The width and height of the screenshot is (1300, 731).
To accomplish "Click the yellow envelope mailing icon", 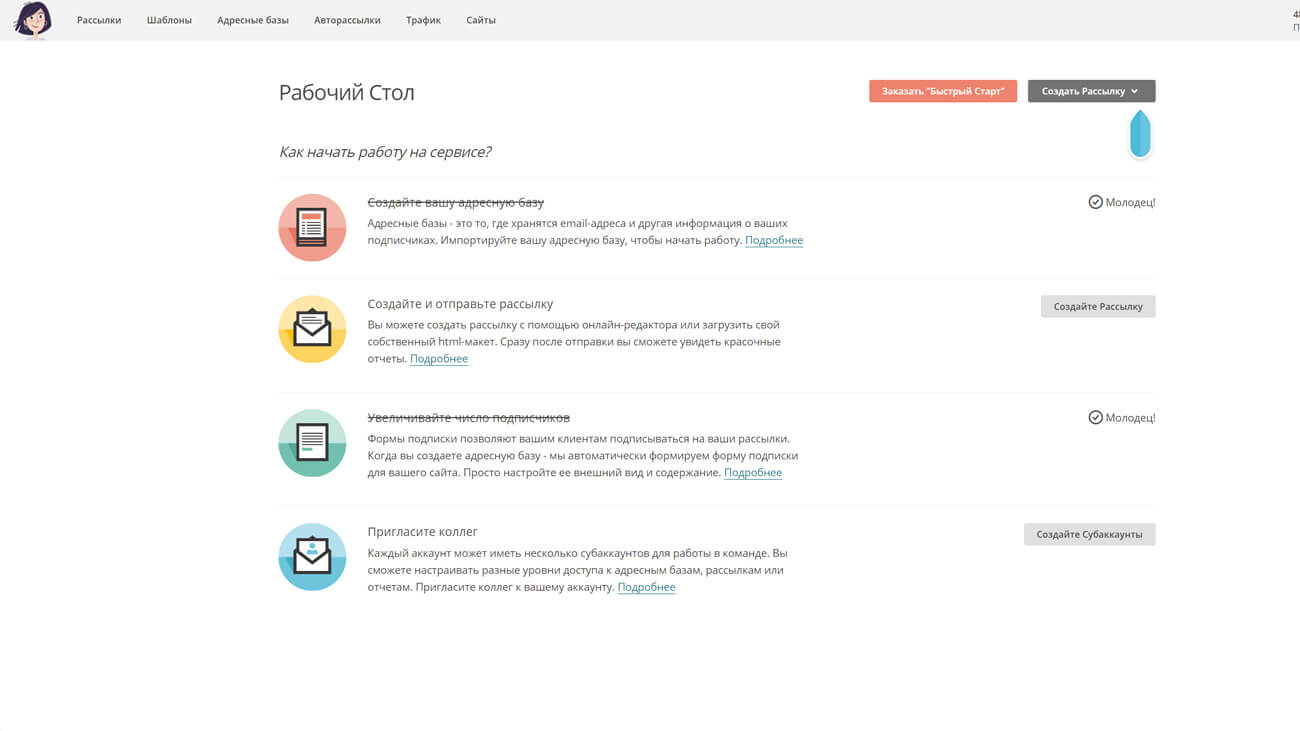I will click(312, 329).
